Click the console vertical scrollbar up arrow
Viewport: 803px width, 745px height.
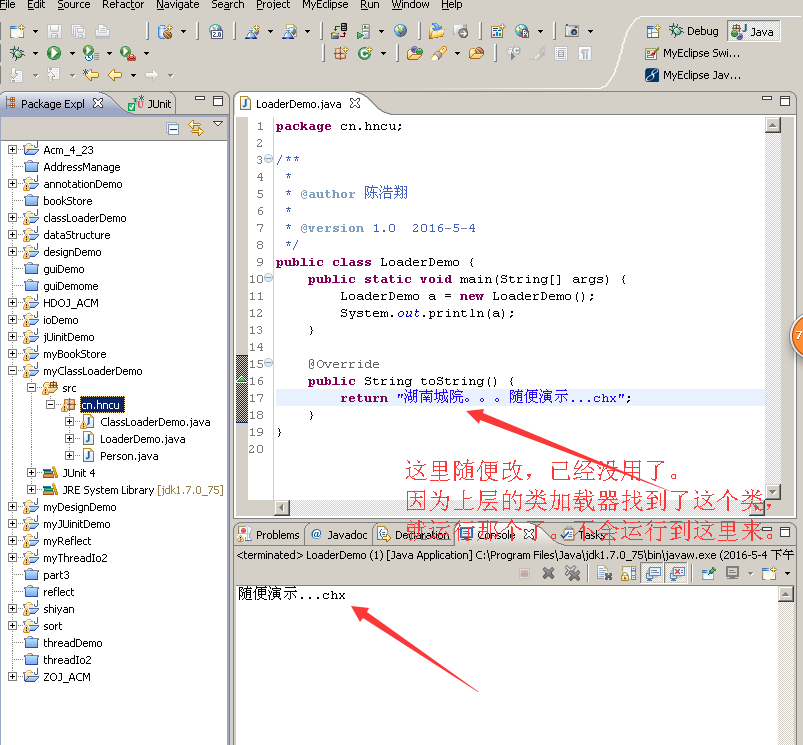click(786, 594)
